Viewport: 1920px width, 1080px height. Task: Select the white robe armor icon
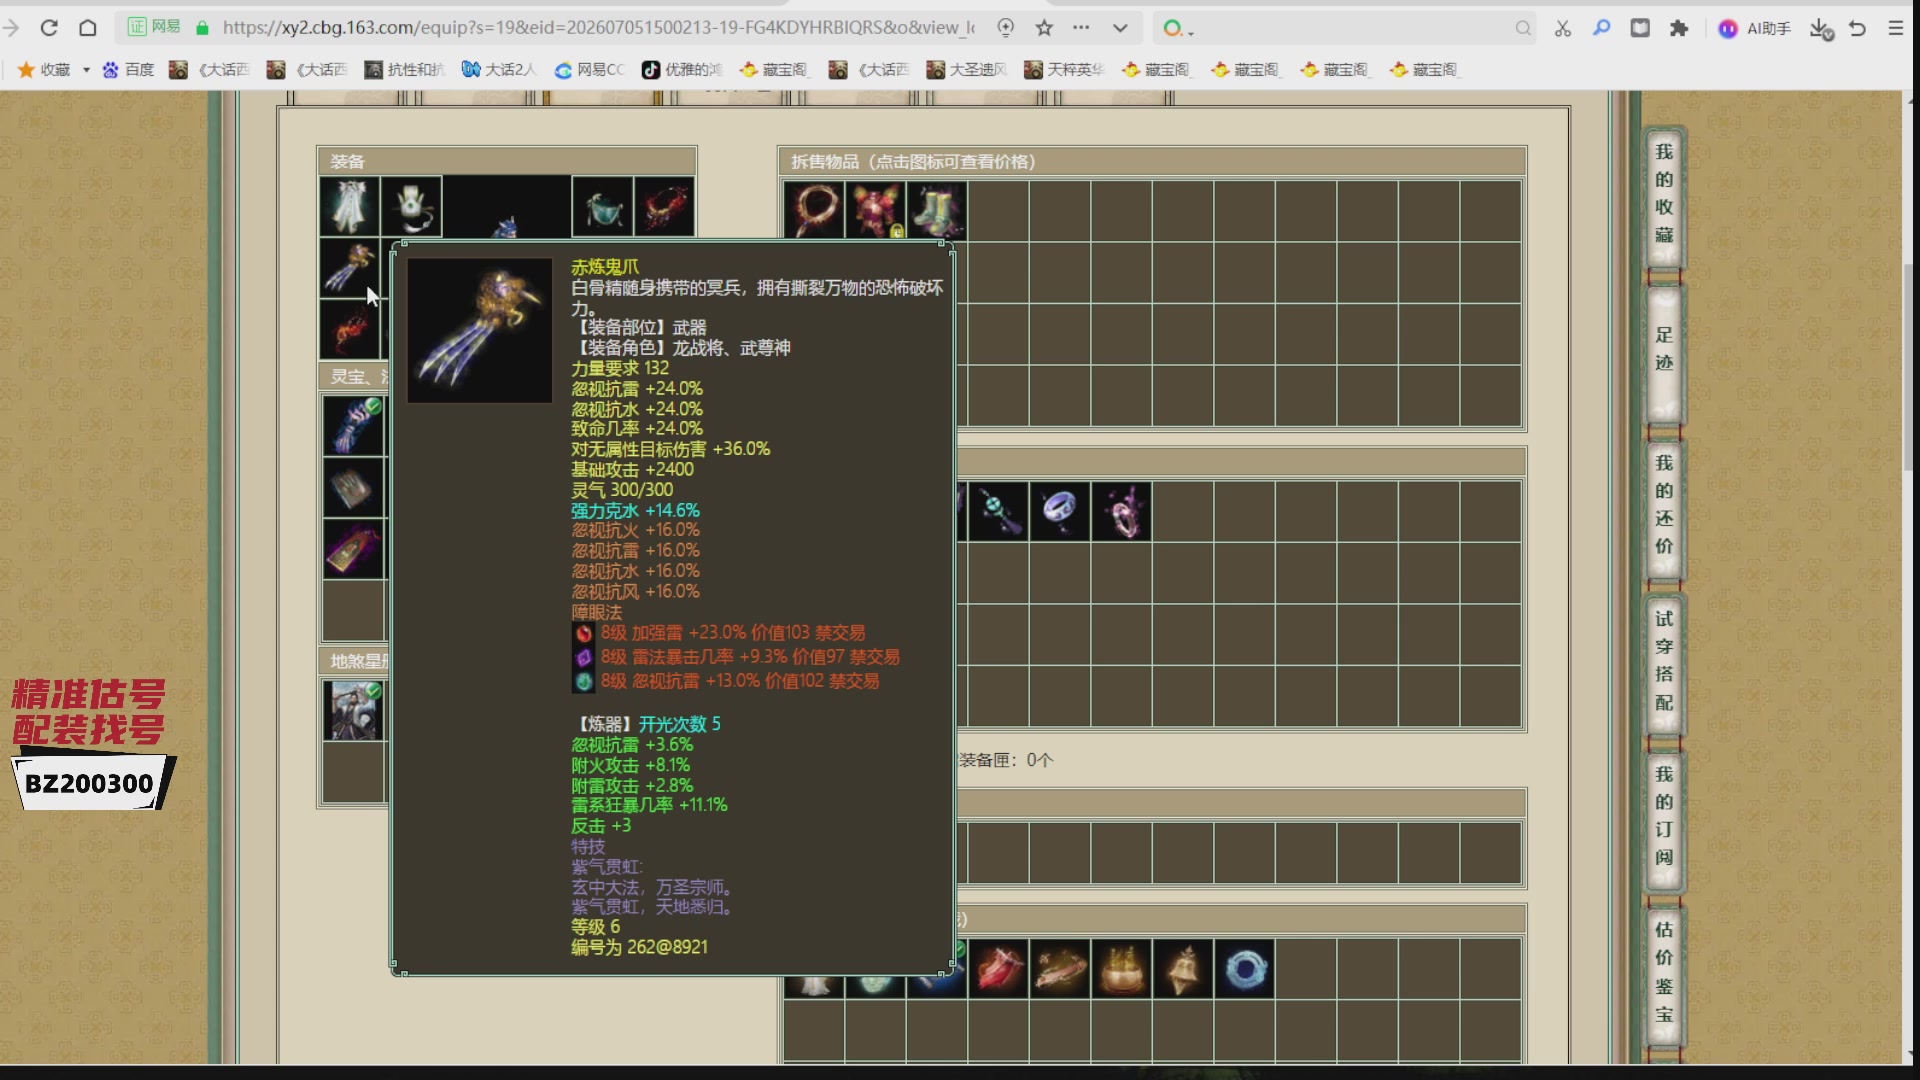349,207
